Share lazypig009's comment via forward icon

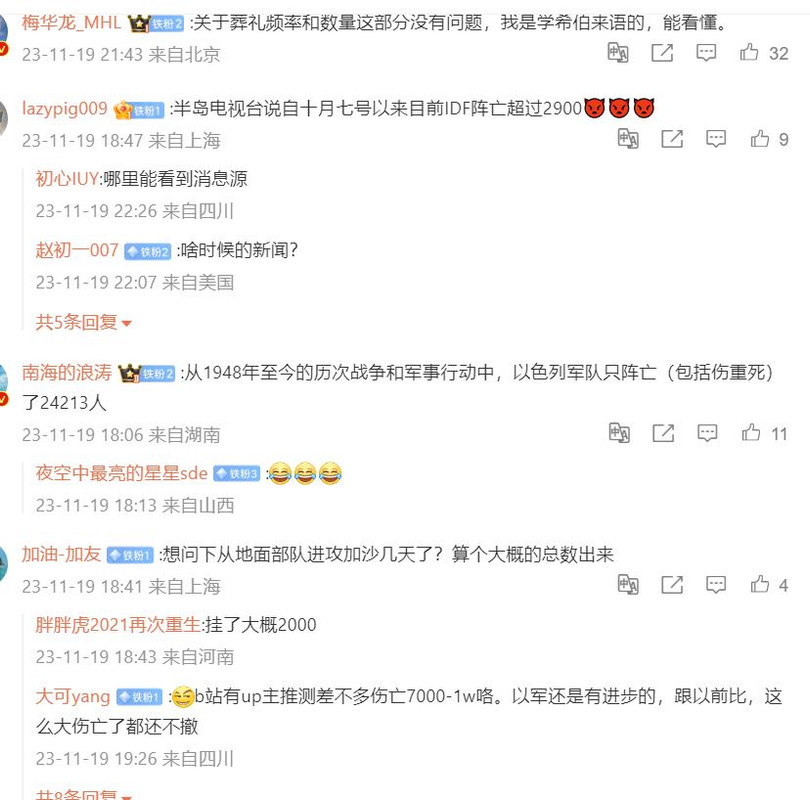672,138
